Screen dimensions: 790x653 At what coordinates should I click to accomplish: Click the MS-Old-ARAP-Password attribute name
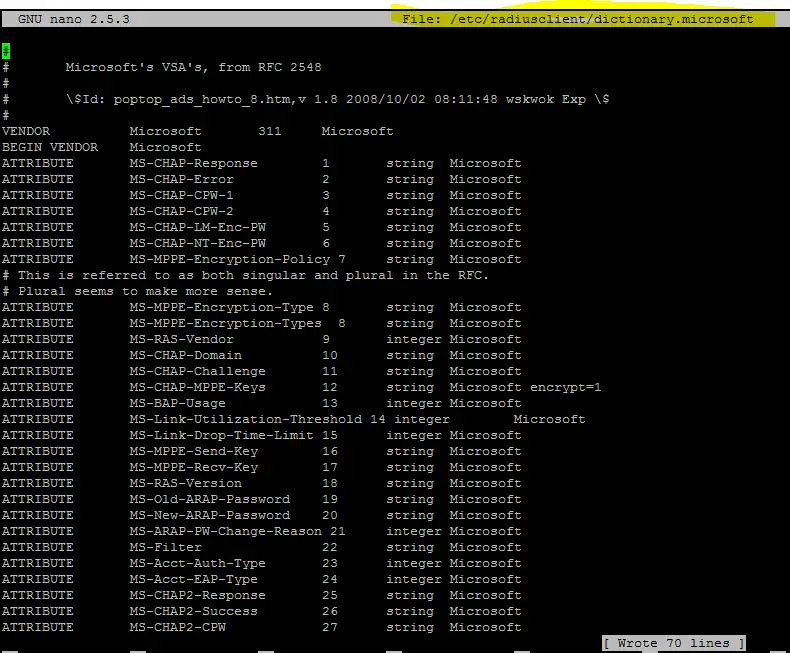210,499
